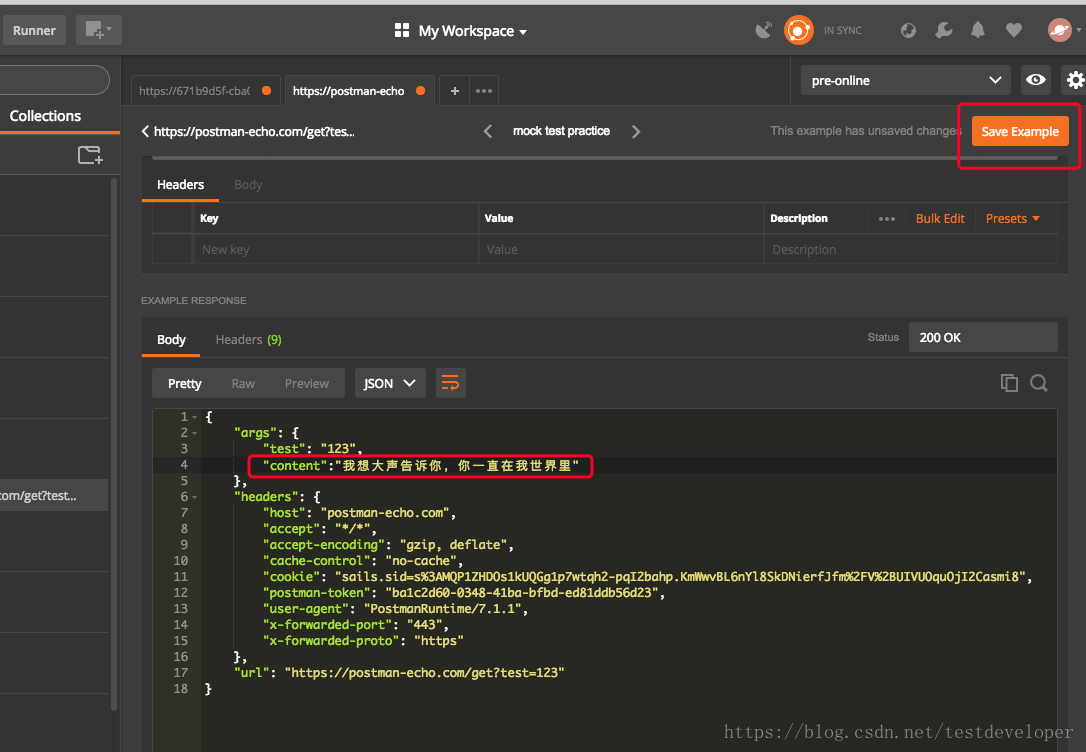This screenshot has height=752, width=1086.
Task: Open the JSON format dropdown
Action: click(x=390, y=383)
